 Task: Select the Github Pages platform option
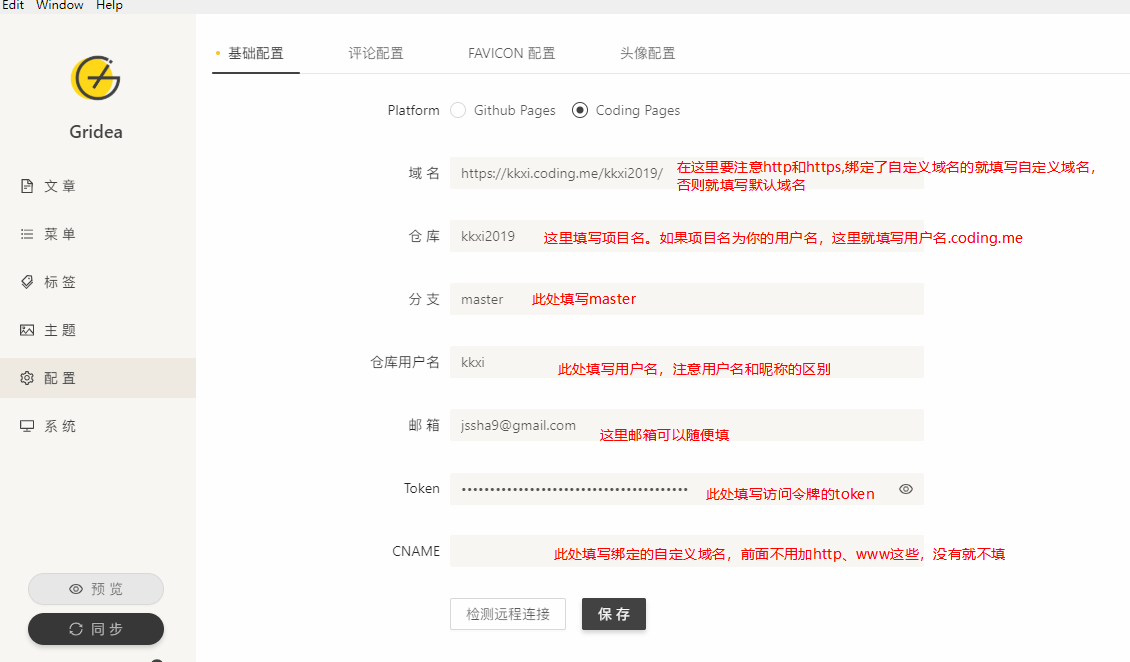[x=503, y=110]
